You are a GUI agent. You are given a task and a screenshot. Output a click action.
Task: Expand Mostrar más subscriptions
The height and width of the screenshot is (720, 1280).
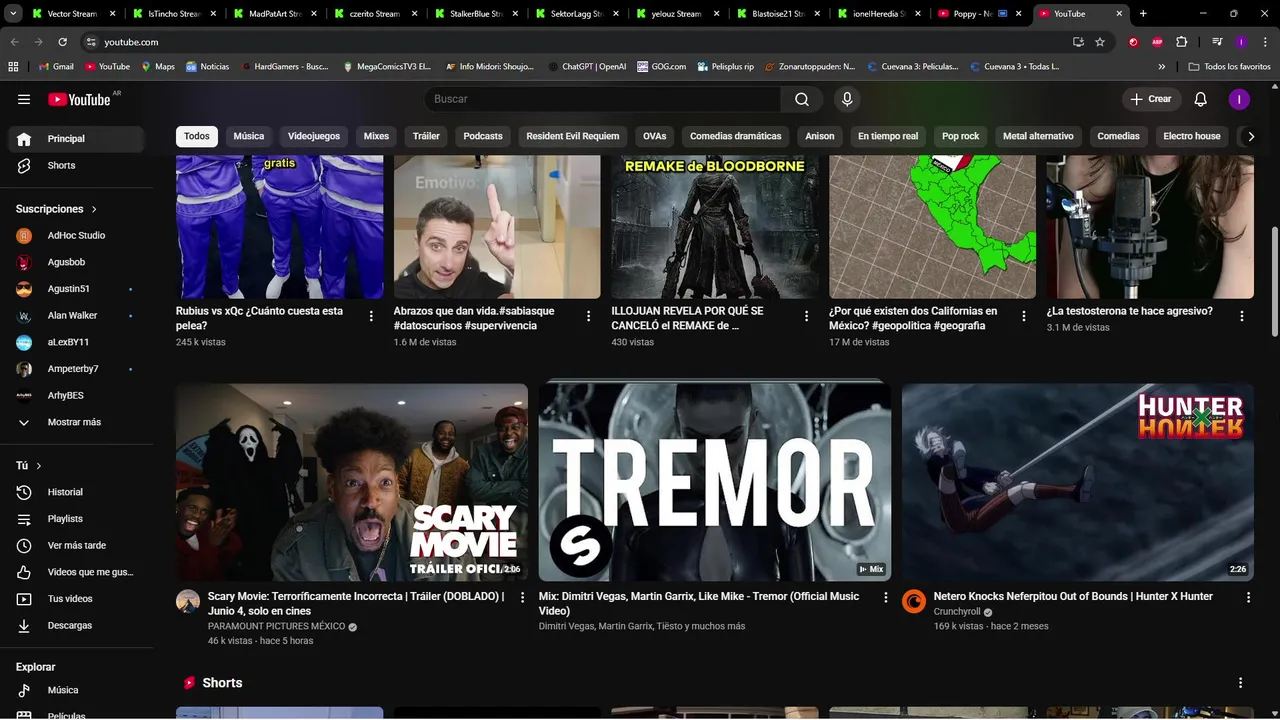point(77,422)
